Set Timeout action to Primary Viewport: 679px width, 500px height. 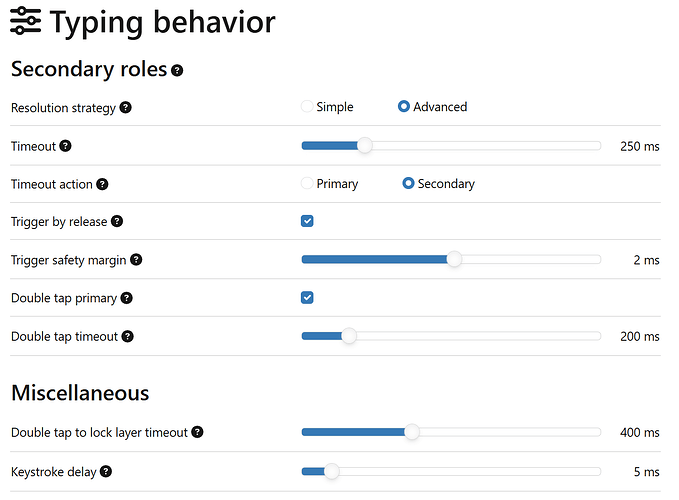point(307,184)
